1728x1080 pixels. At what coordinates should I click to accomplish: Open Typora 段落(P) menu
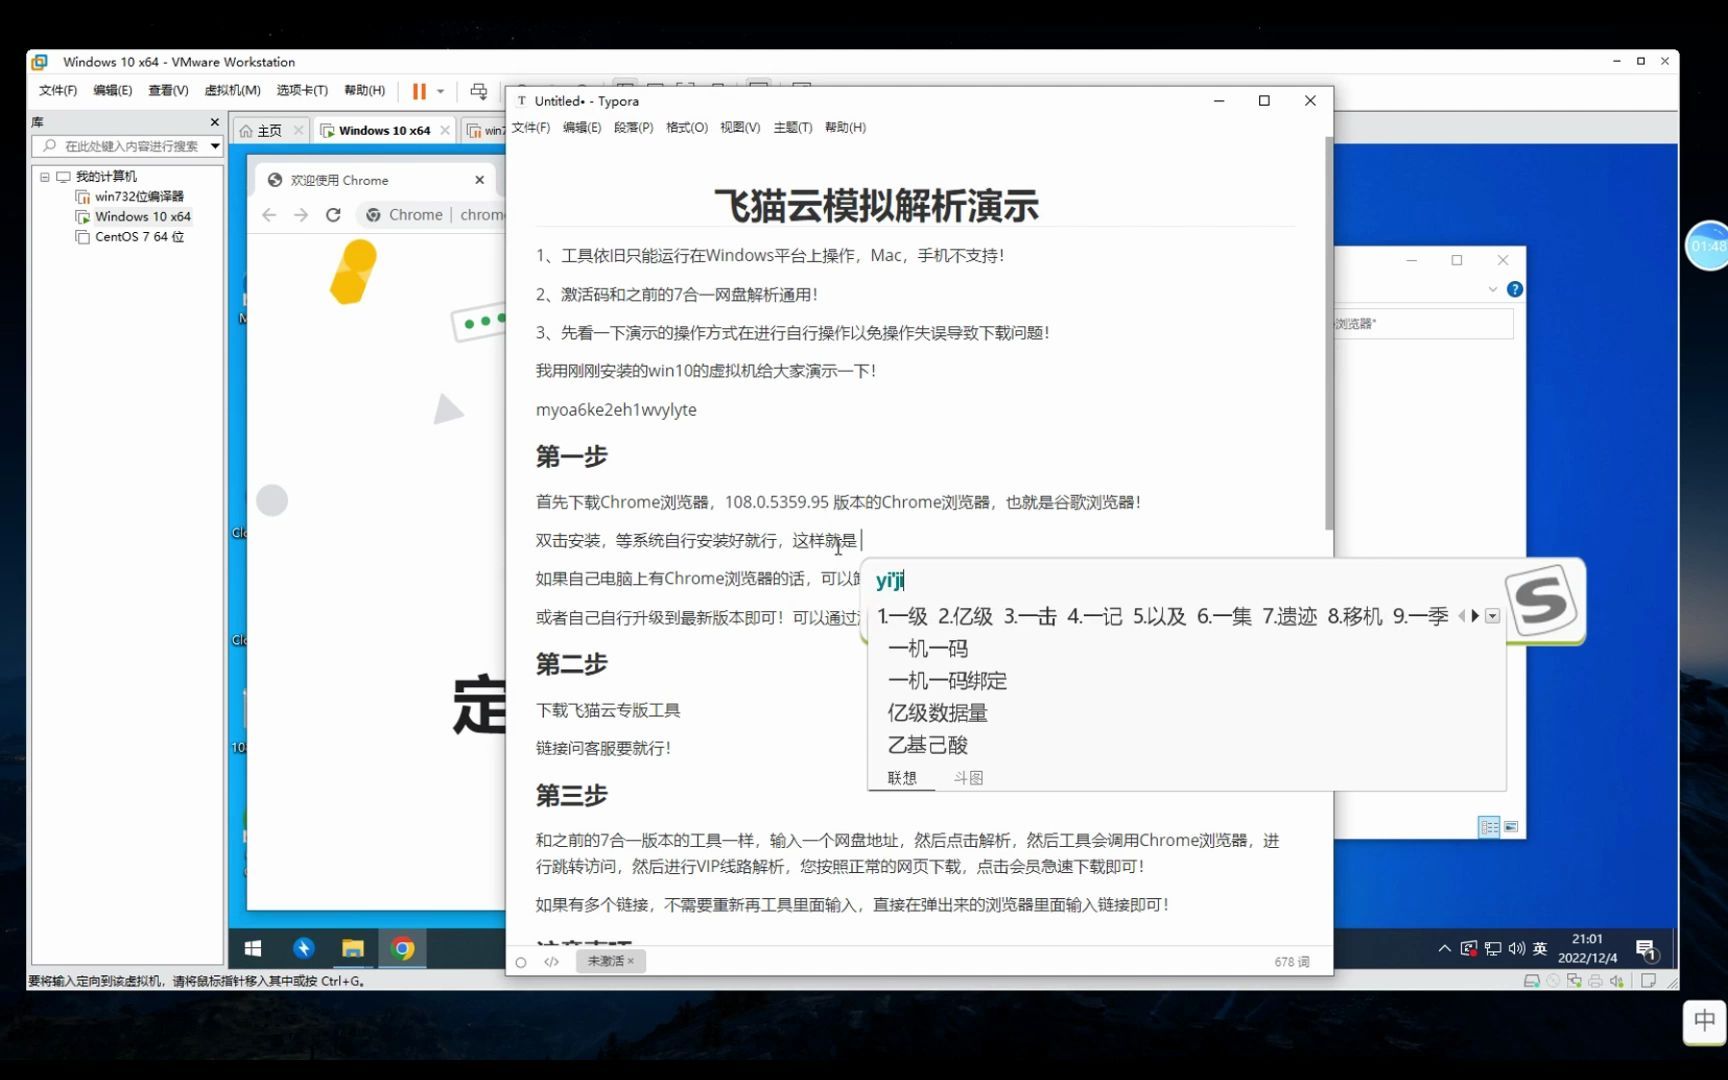[633, 128]
